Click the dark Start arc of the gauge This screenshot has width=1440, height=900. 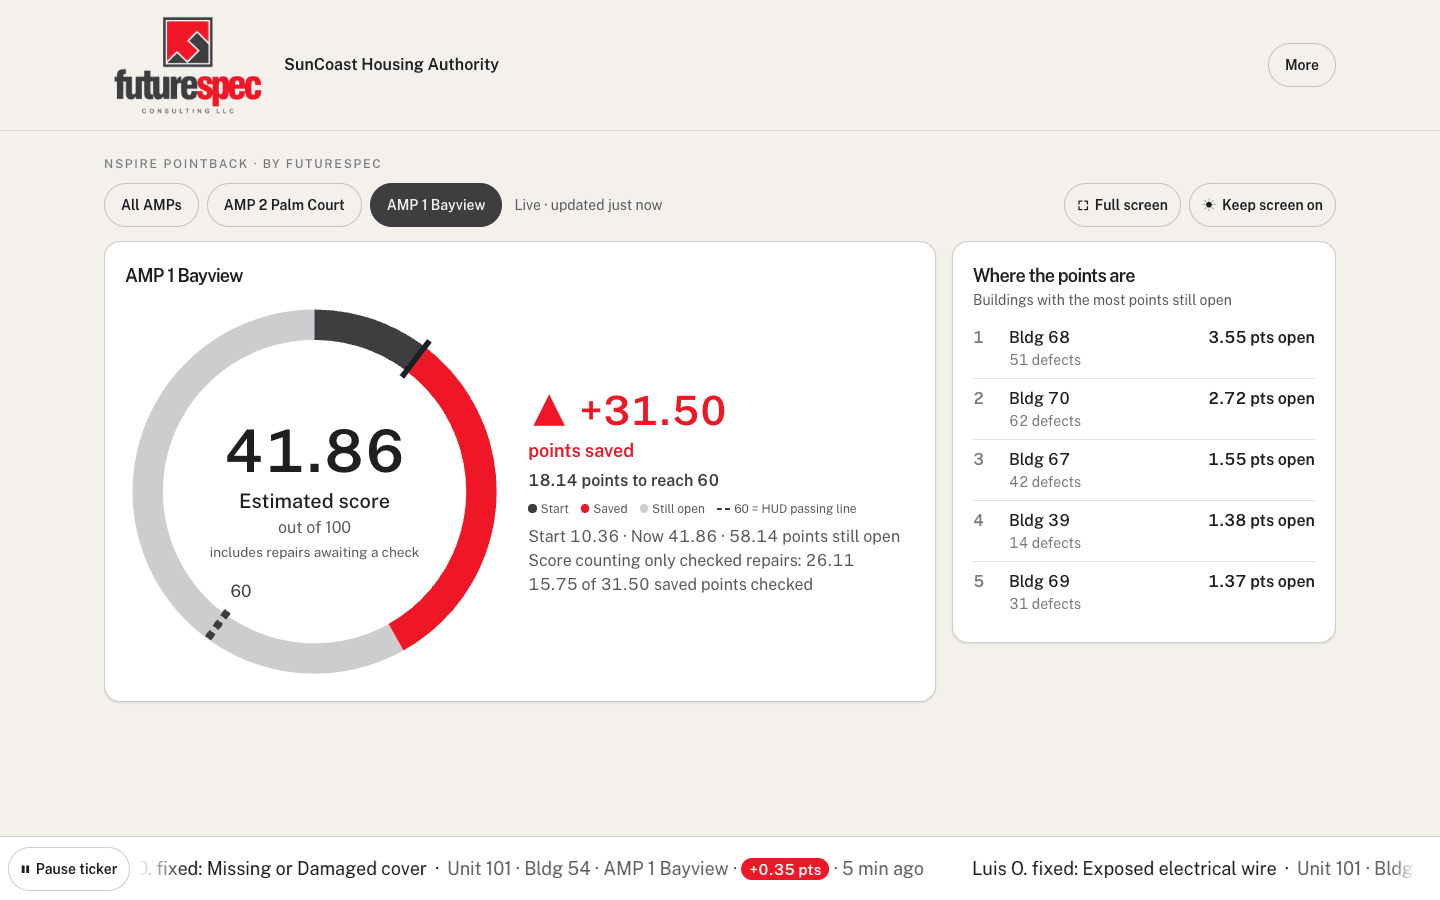point(368,333)
